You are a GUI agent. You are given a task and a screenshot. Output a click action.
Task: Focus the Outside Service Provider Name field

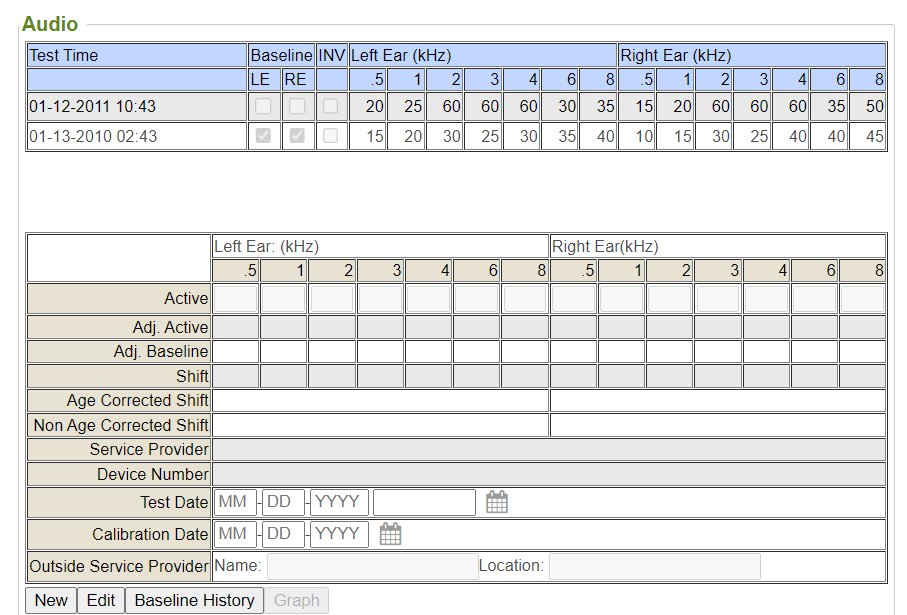pos(372,566)
